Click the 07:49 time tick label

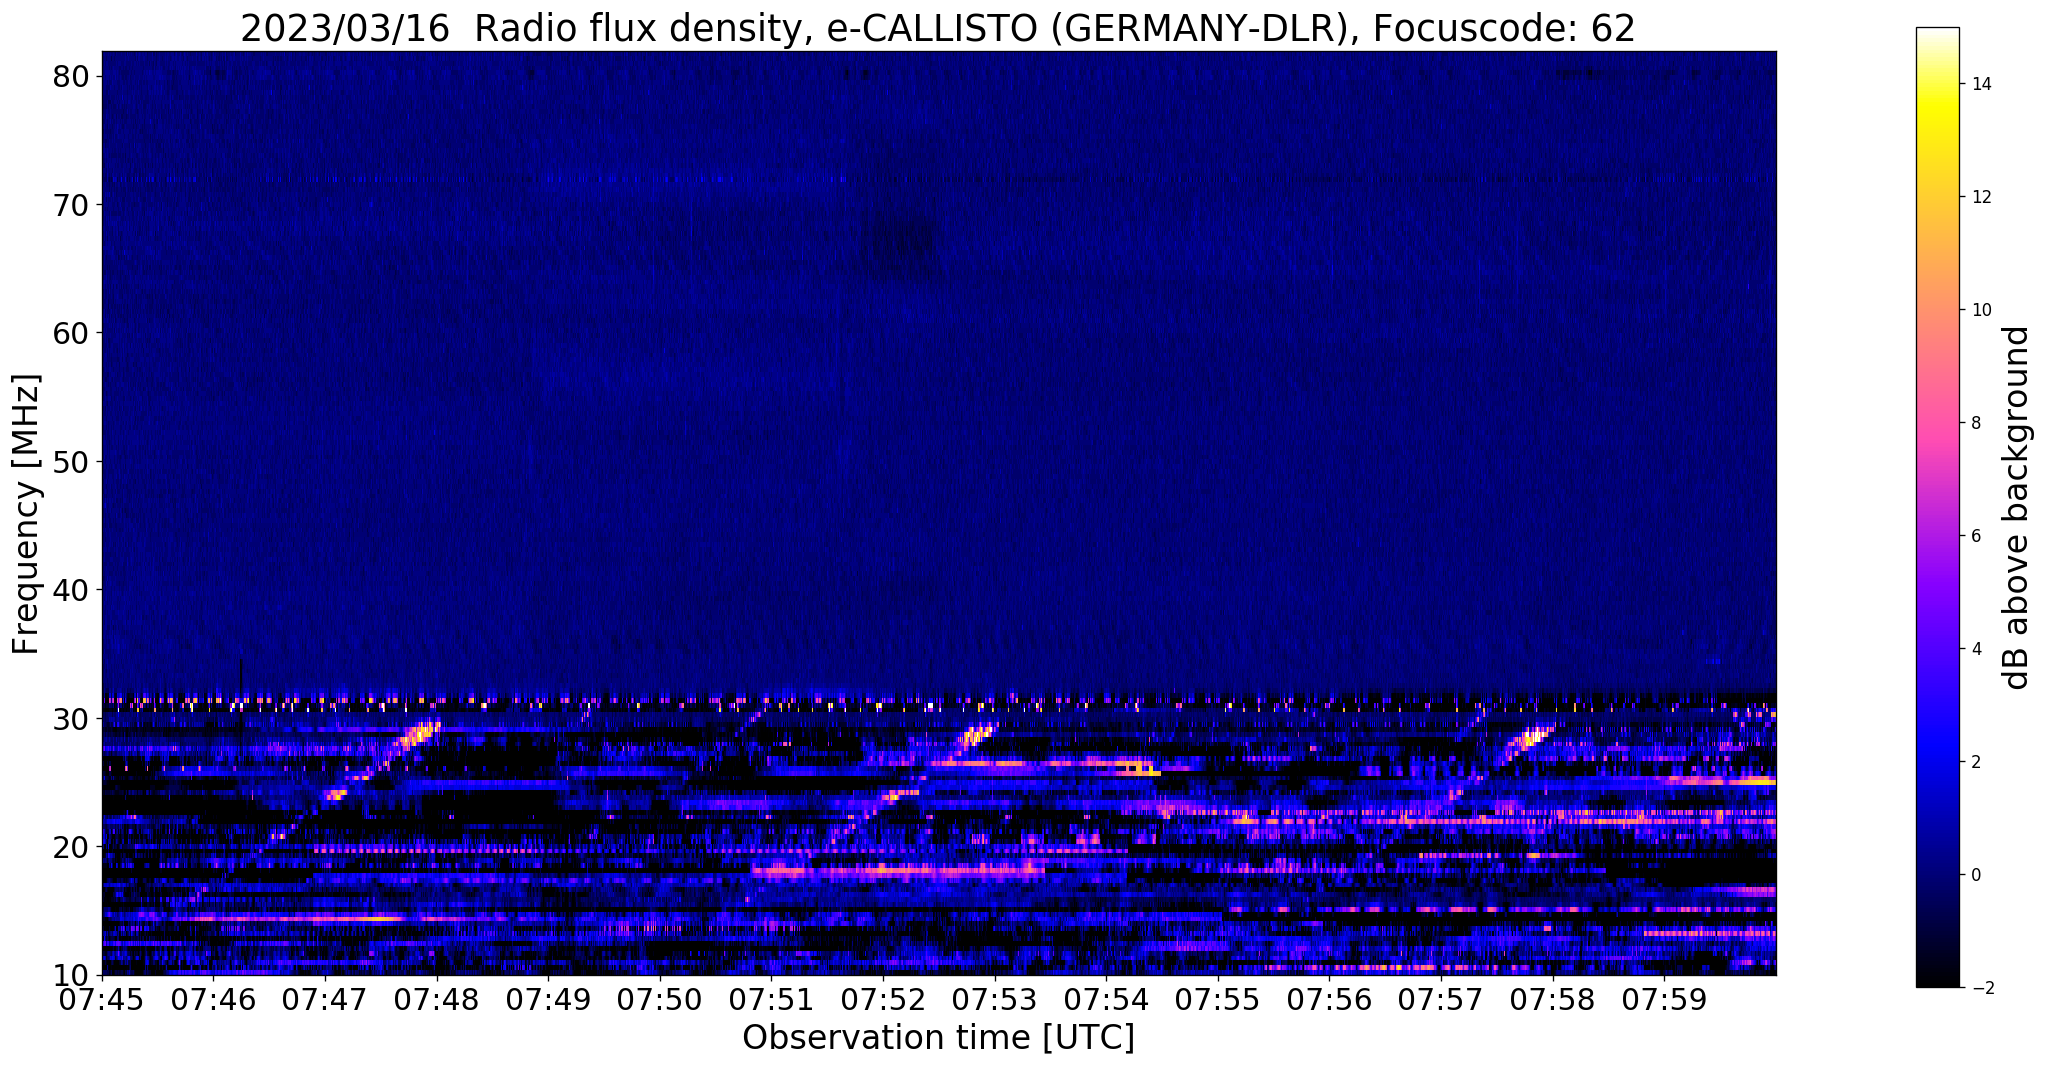pyautogui.click(x=548, y=999)
